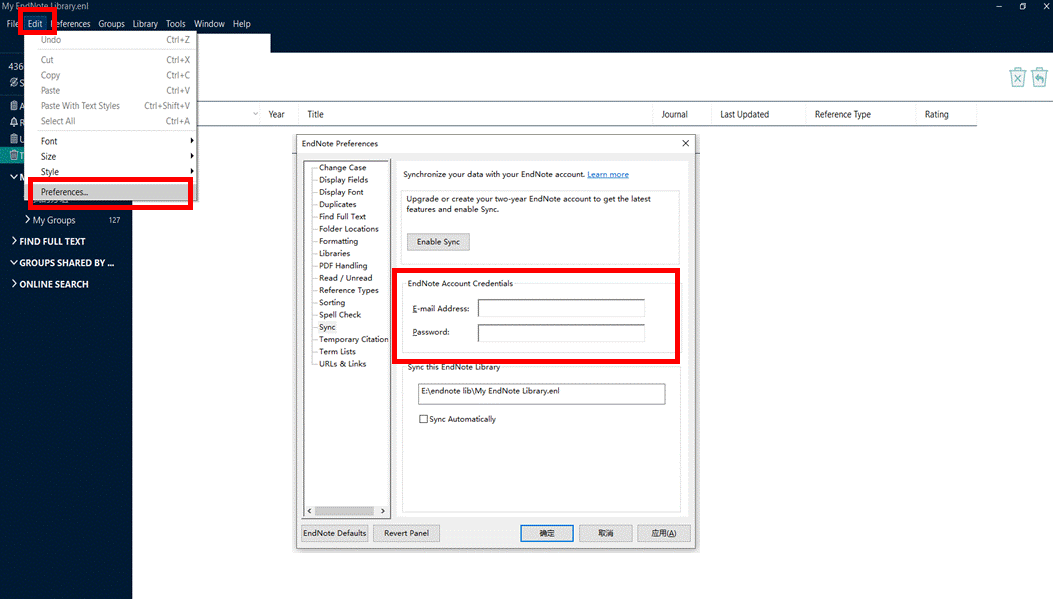This screenshot has width=1054, height=599.
Task: Click the Revert Panel button
Action: pos(406,533)
